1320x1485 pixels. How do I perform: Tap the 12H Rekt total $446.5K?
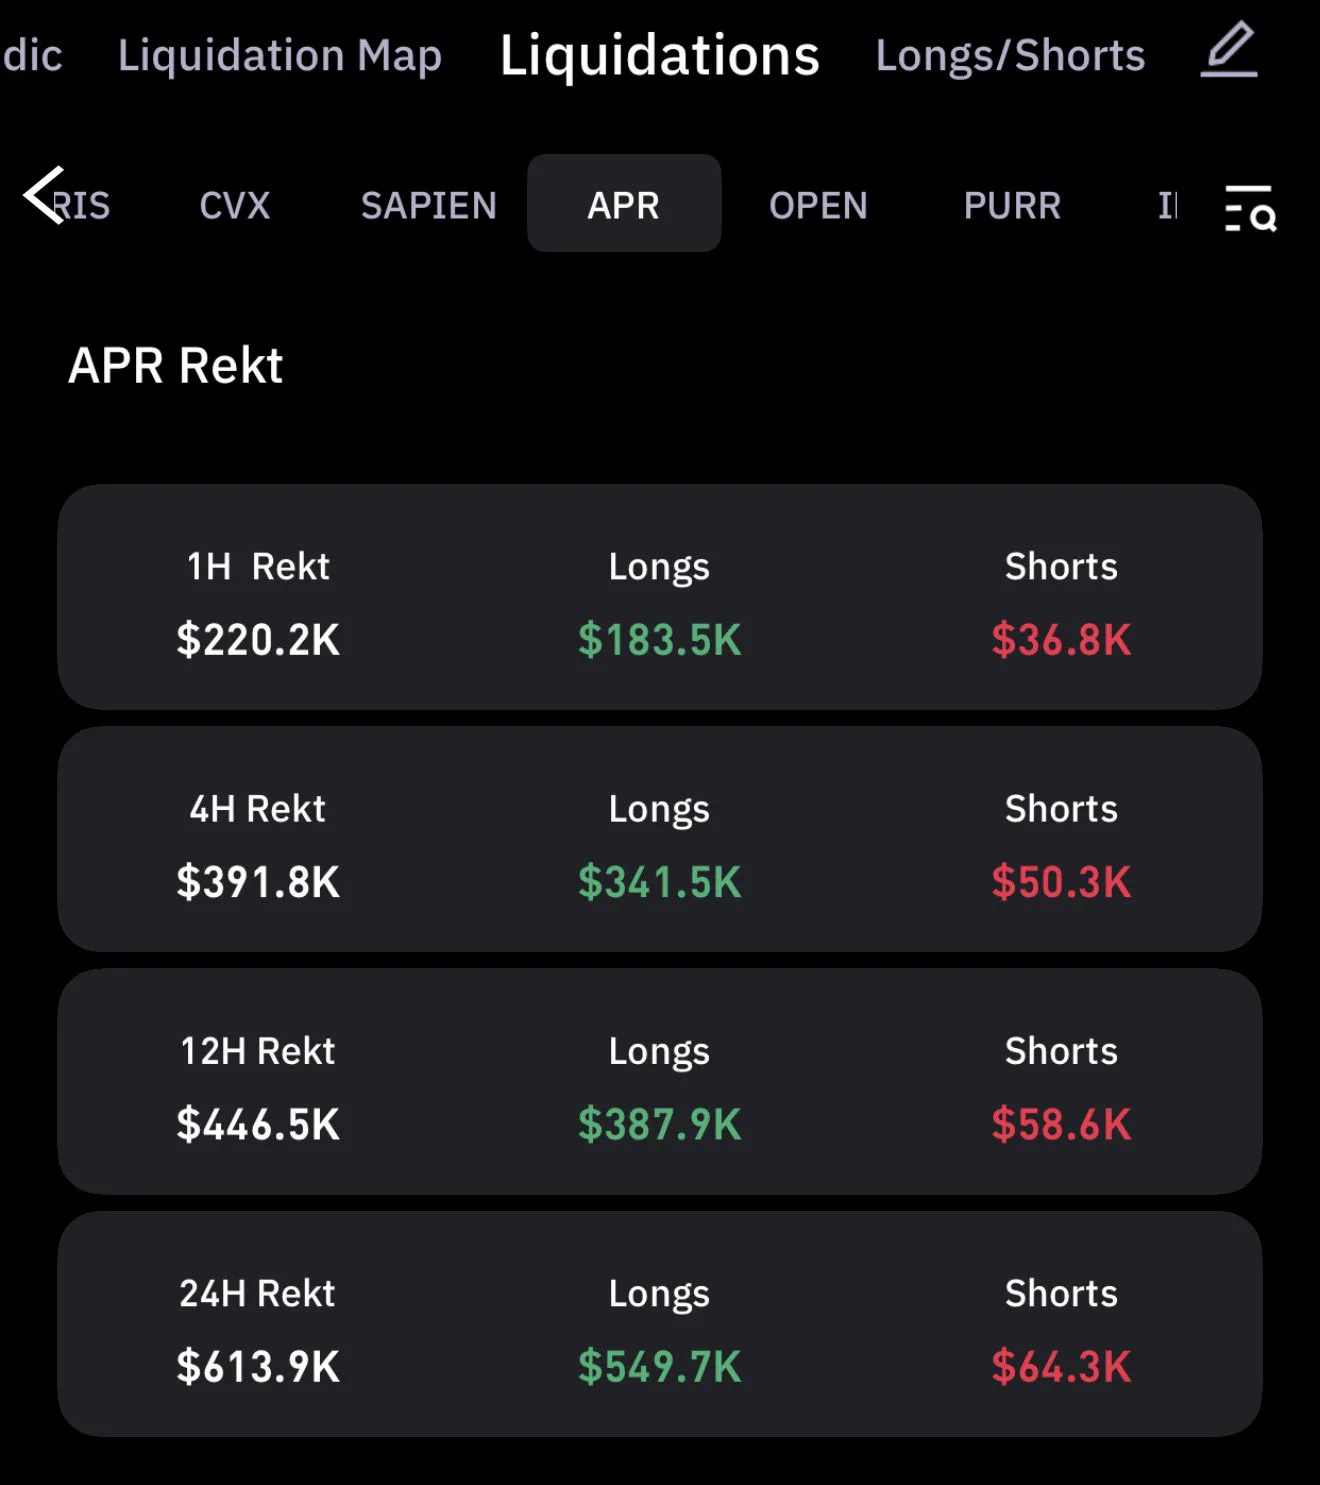[258, 1124]
